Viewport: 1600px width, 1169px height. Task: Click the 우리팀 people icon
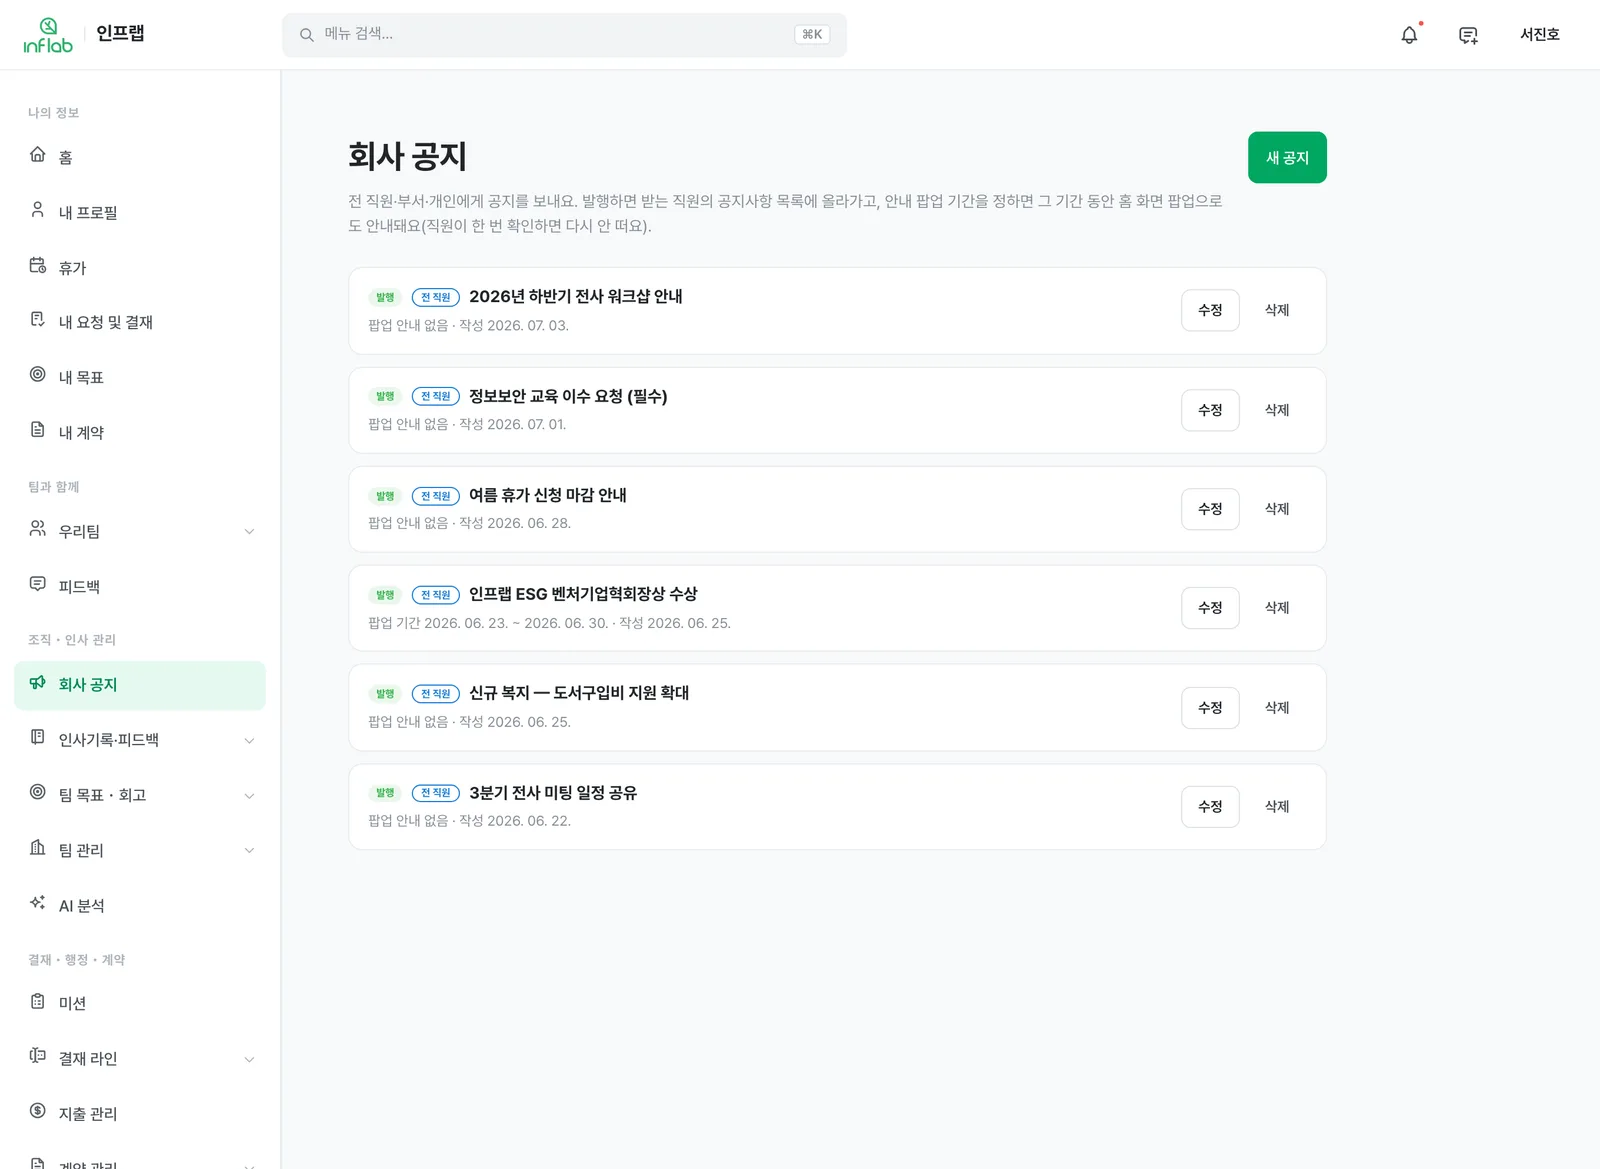(38, 529)
